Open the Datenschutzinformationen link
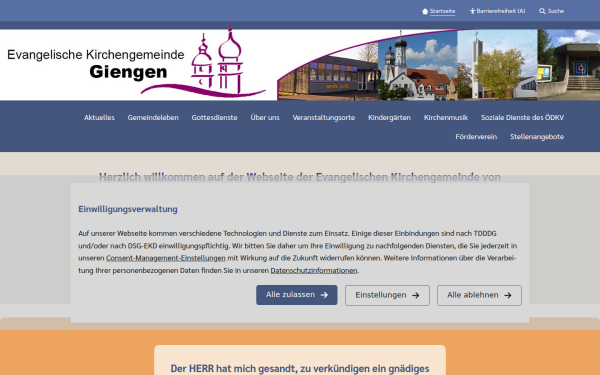The image size is (600, 375). [314, 271]
